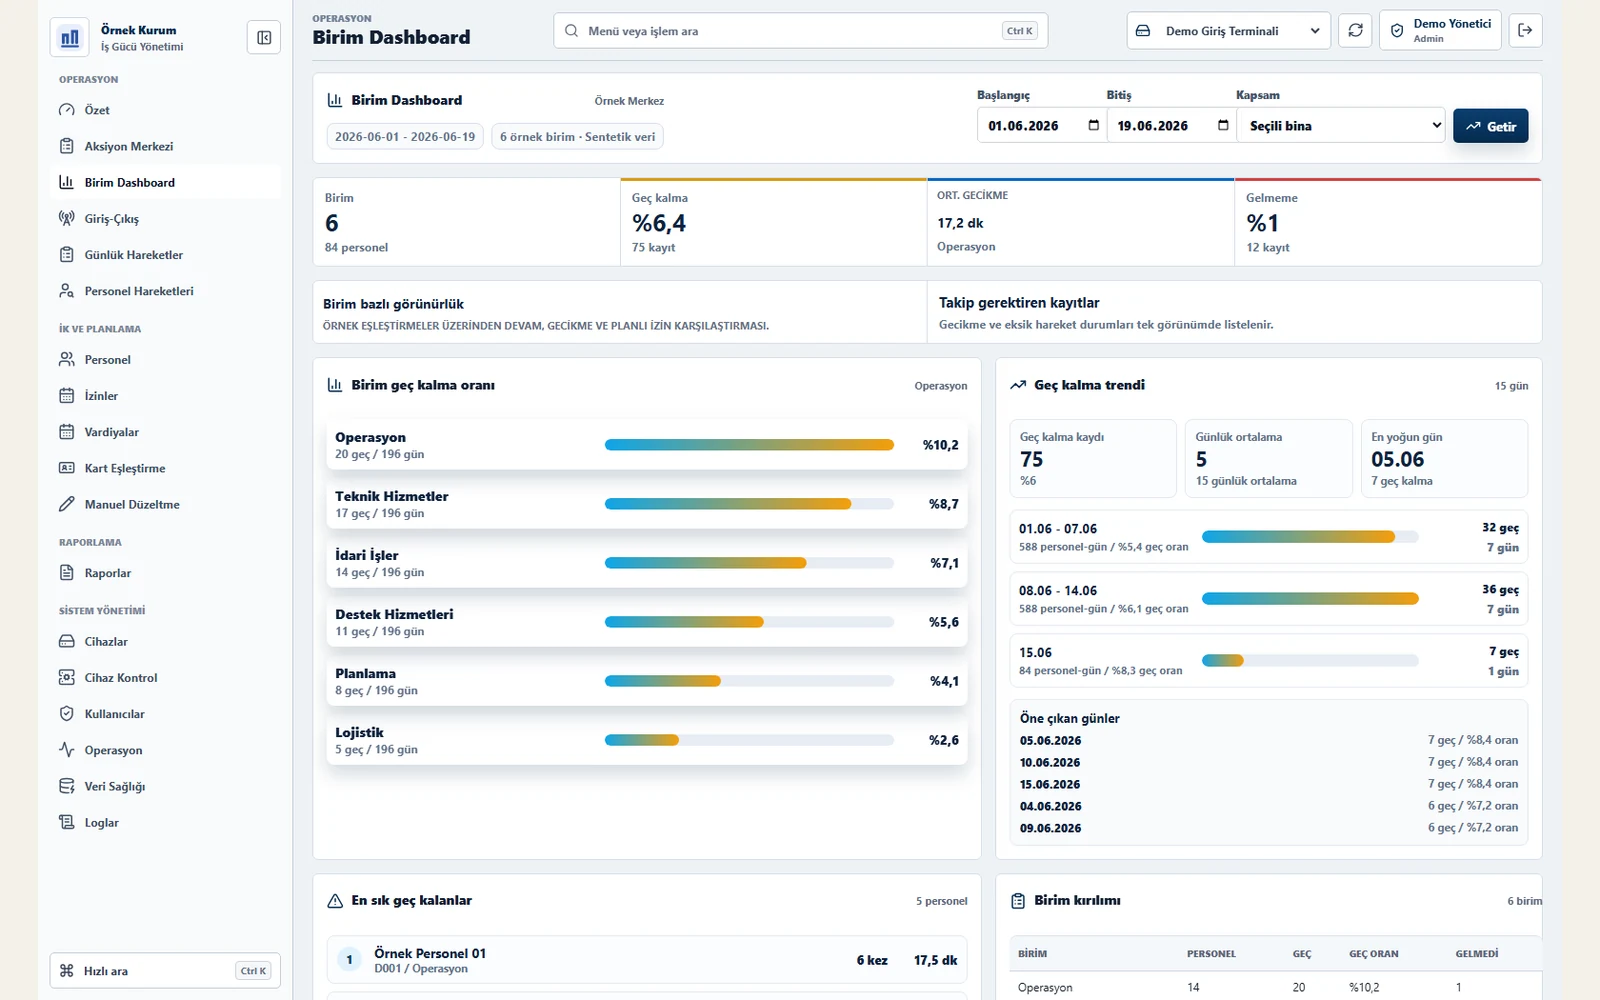Click the search magnifier icon
Viewport: 1600px width, 1000px height.
571,31
